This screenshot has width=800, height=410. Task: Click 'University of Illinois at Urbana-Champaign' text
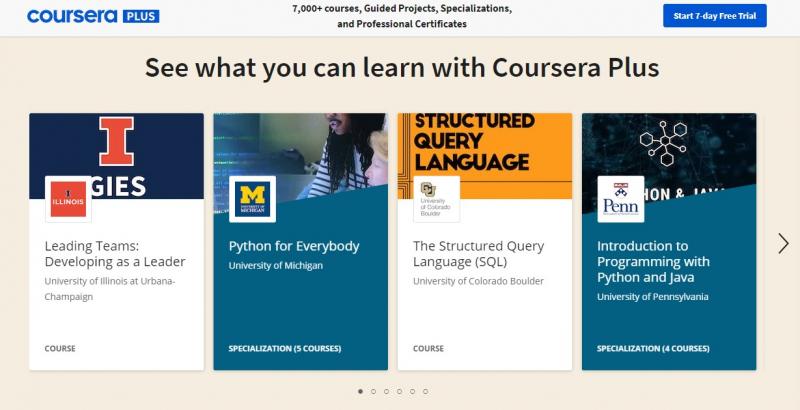(x=110, y=289)
